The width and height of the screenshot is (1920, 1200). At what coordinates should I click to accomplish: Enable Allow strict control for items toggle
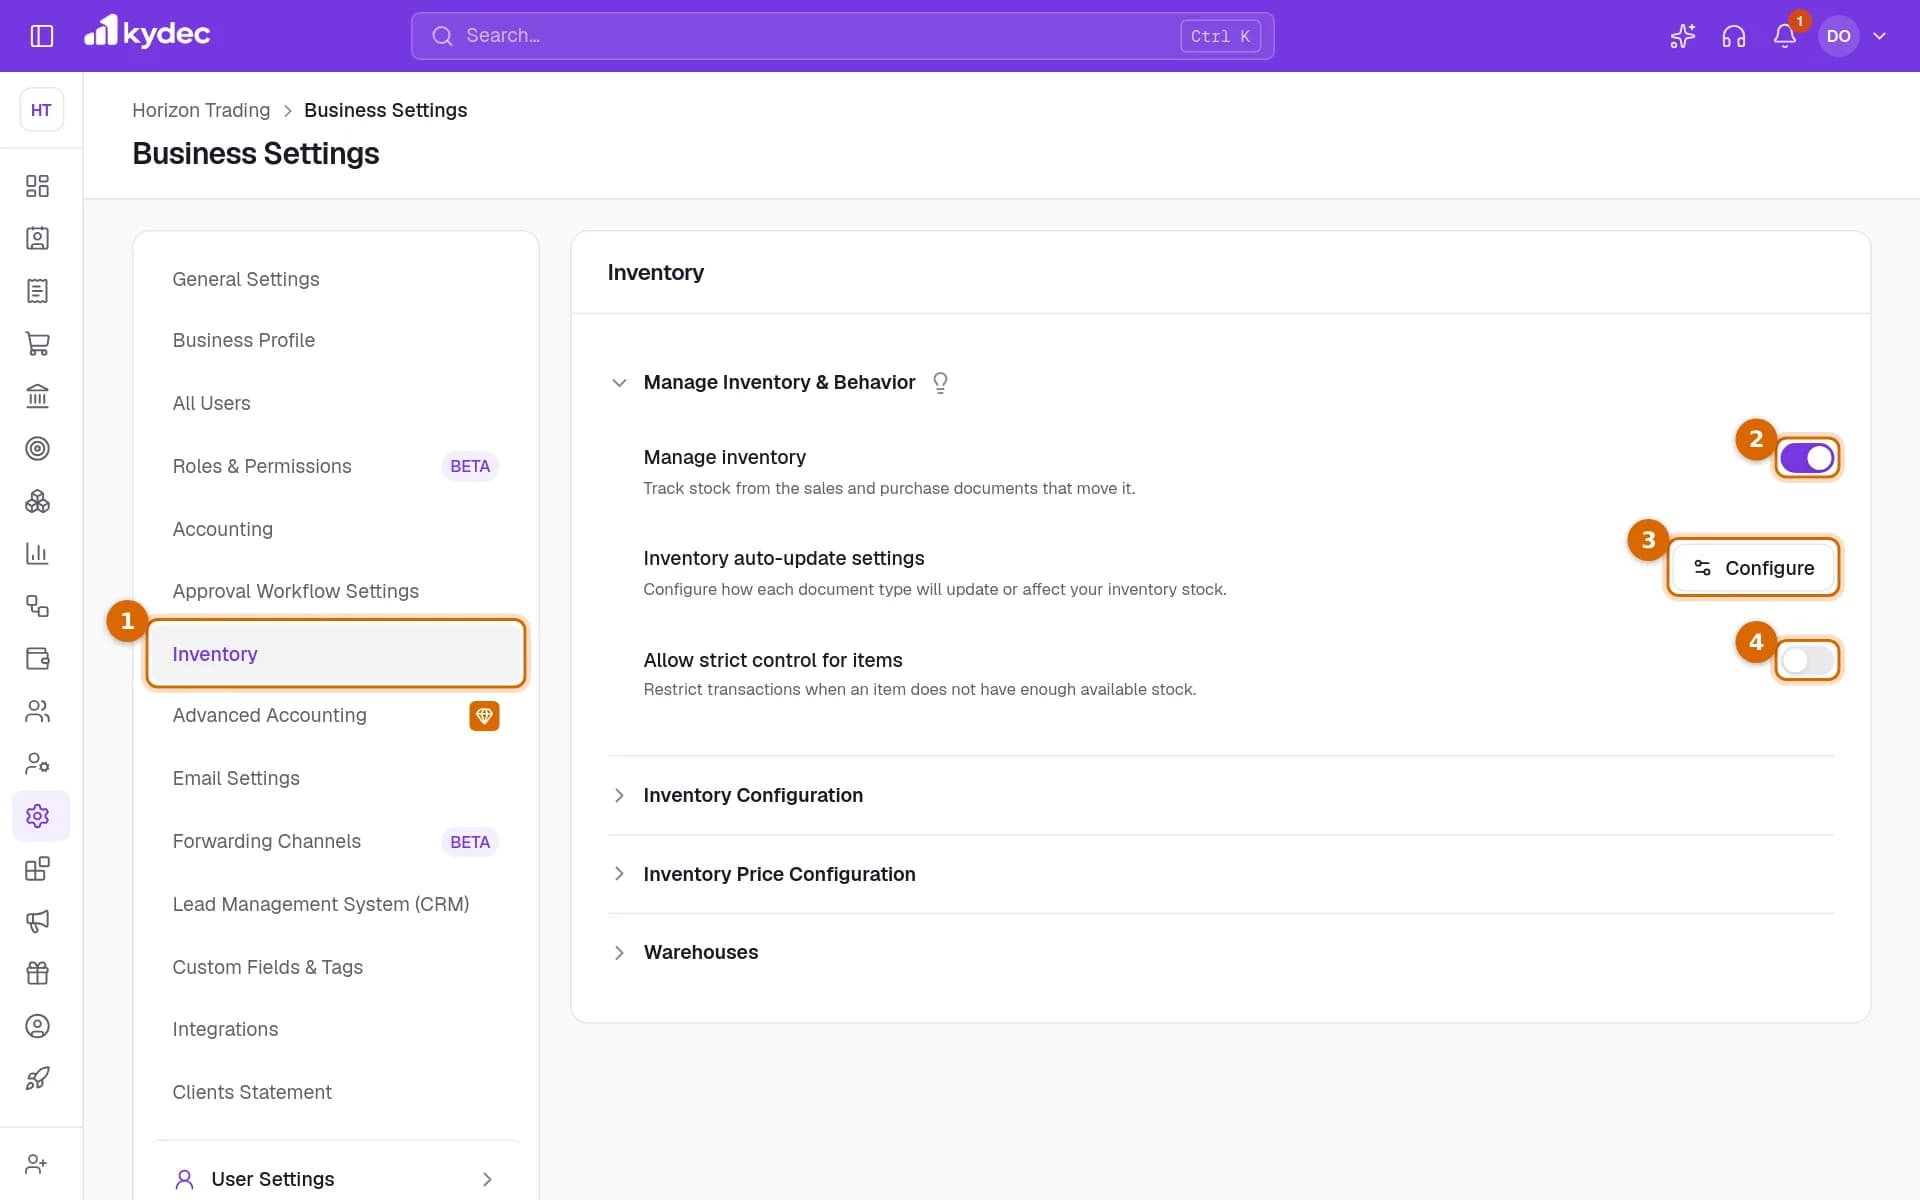coord(1807,660)
